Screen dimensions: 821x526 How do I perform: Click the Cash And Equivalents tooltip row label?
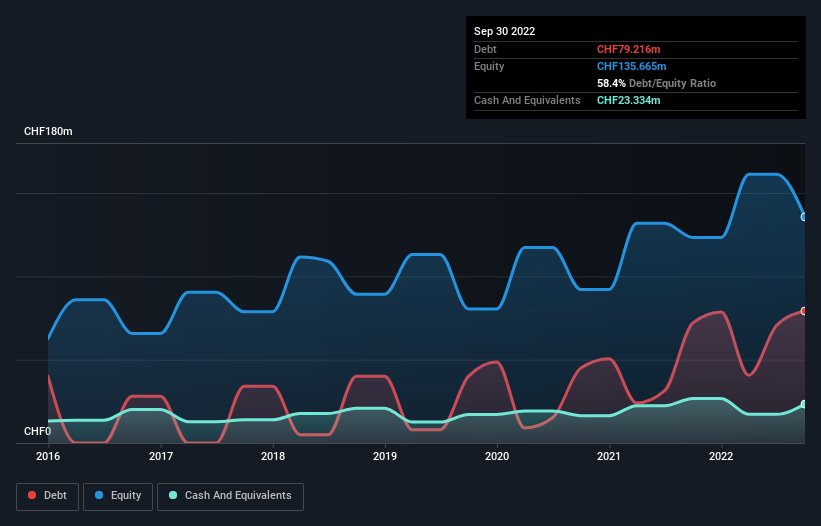point(527,100)
